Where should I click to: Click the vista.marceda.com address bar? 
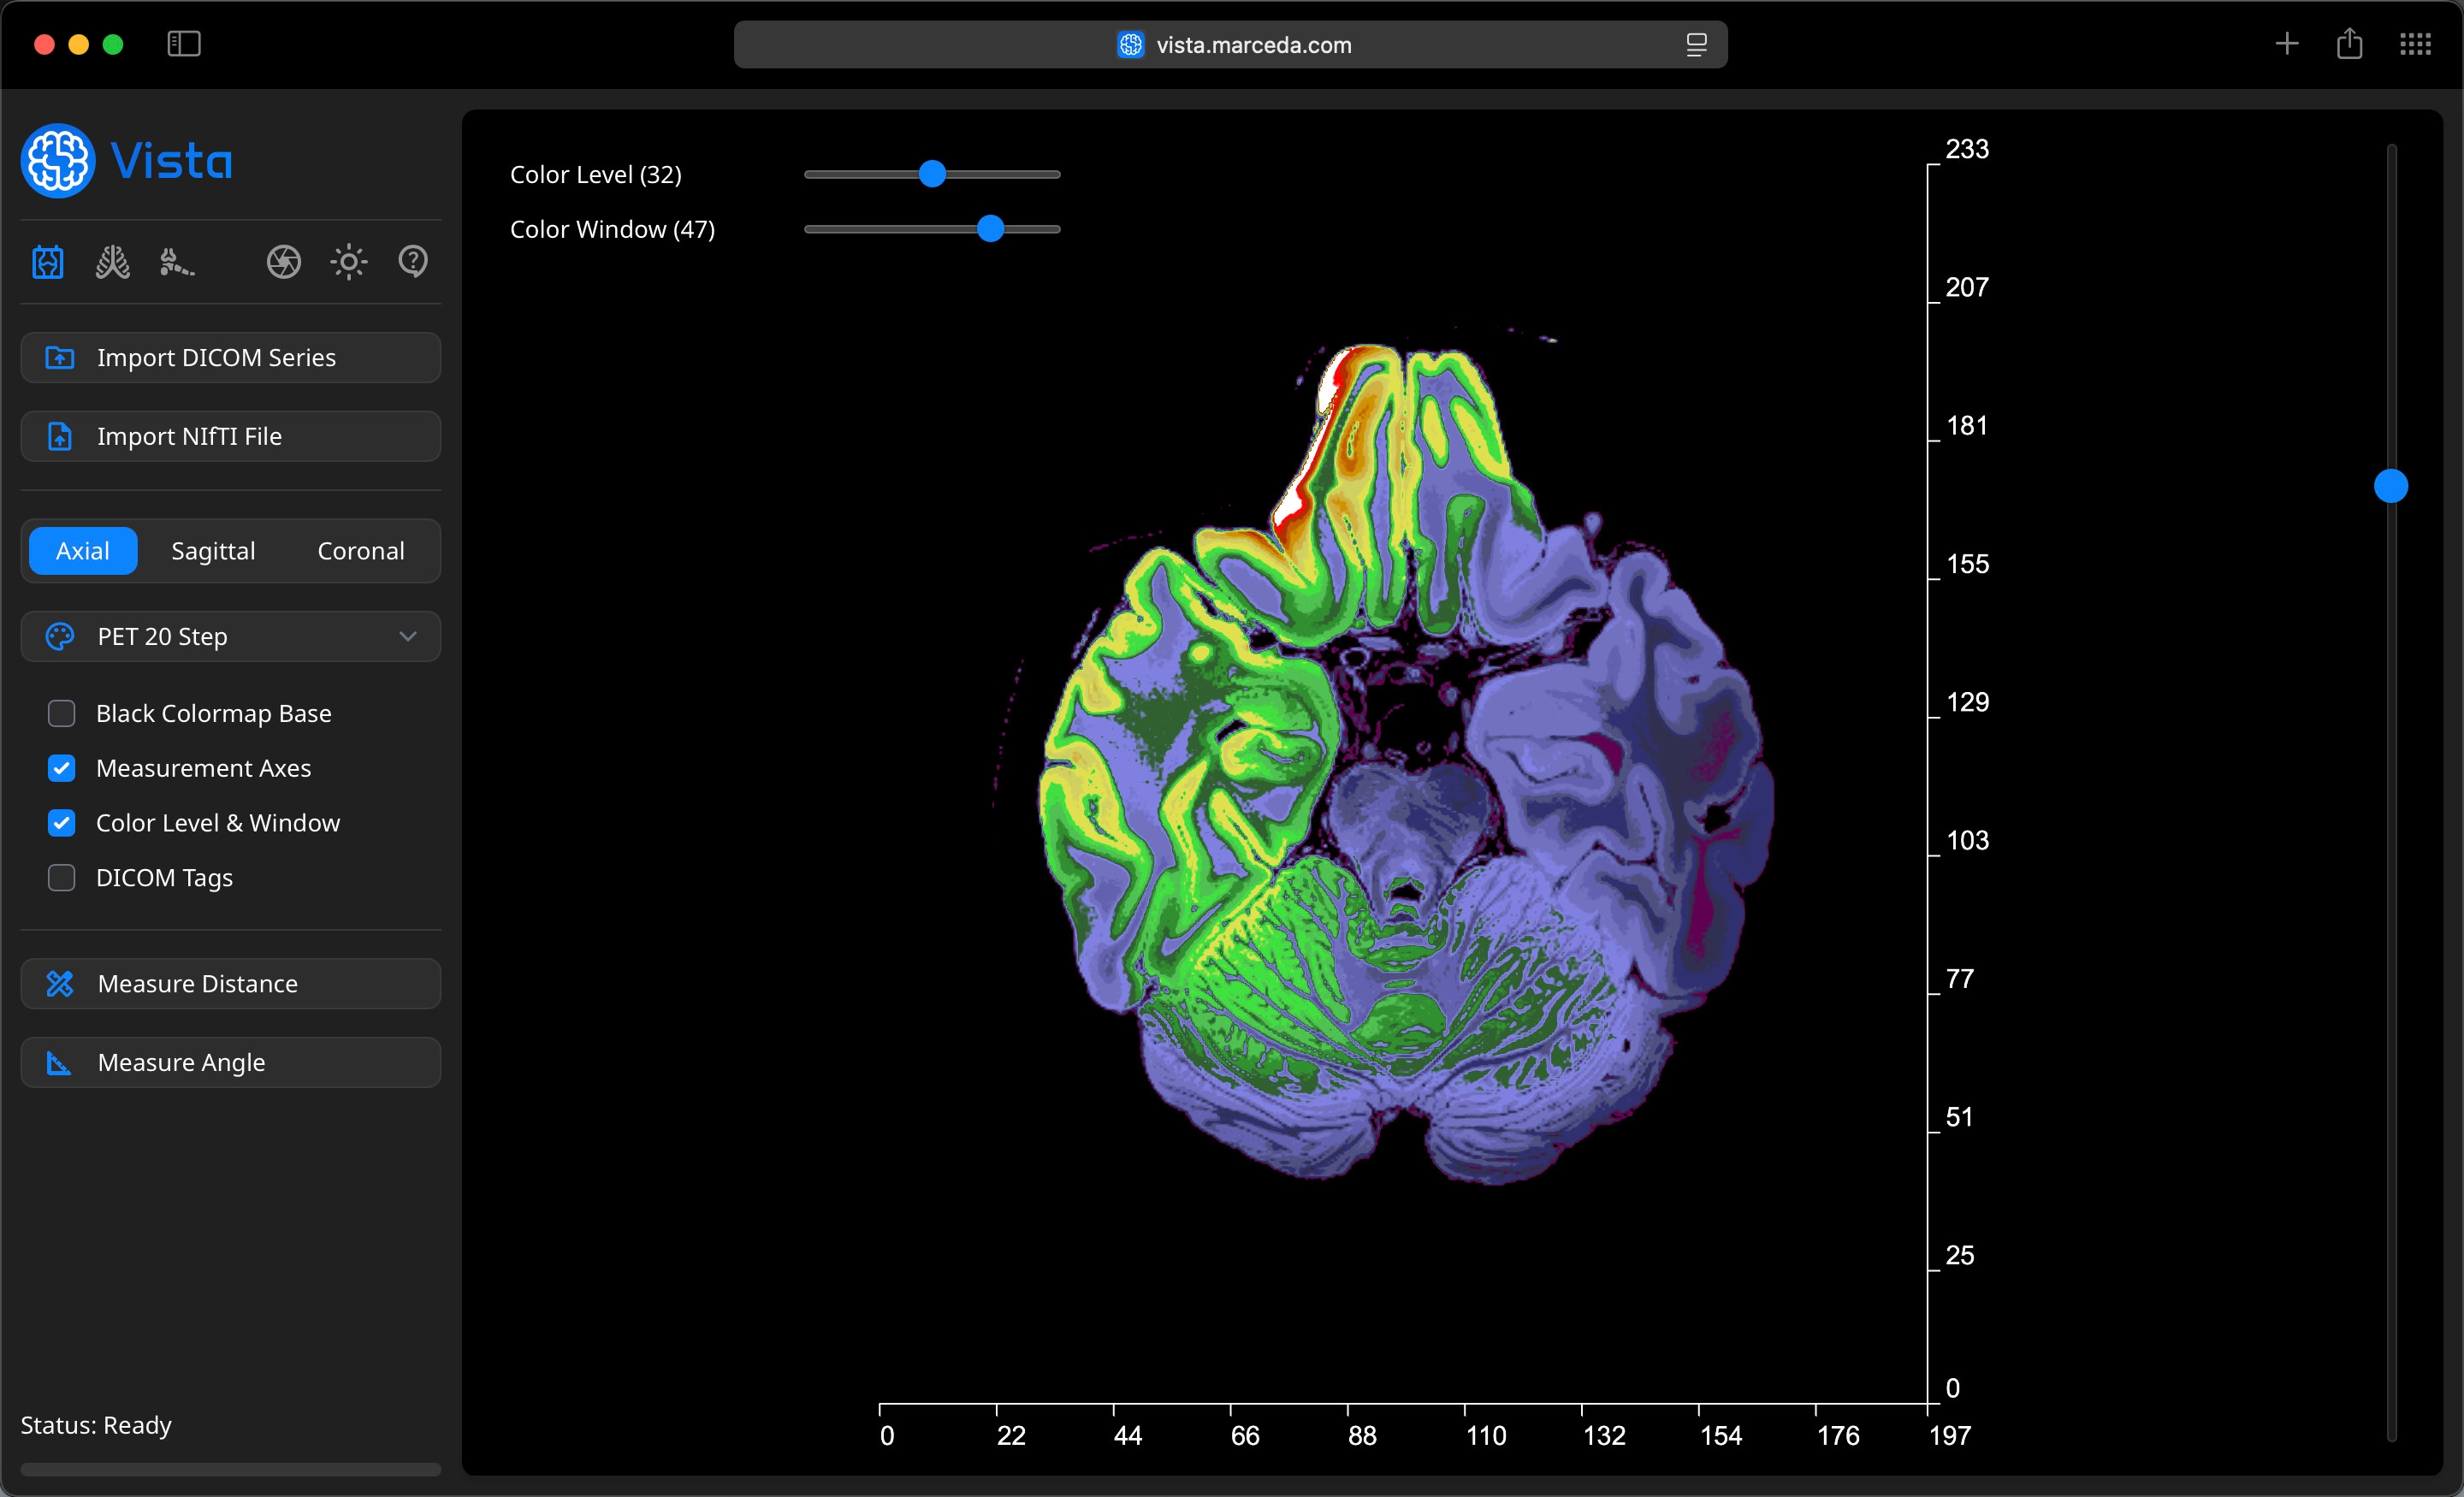coord(1231,45)
